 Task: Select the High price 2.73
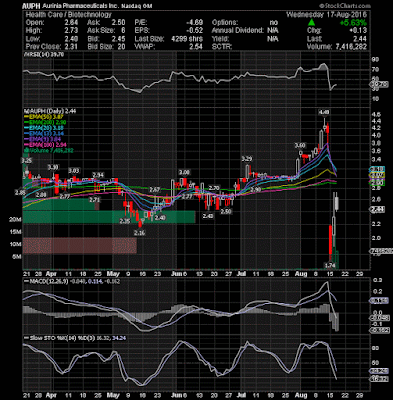[71, 31]
